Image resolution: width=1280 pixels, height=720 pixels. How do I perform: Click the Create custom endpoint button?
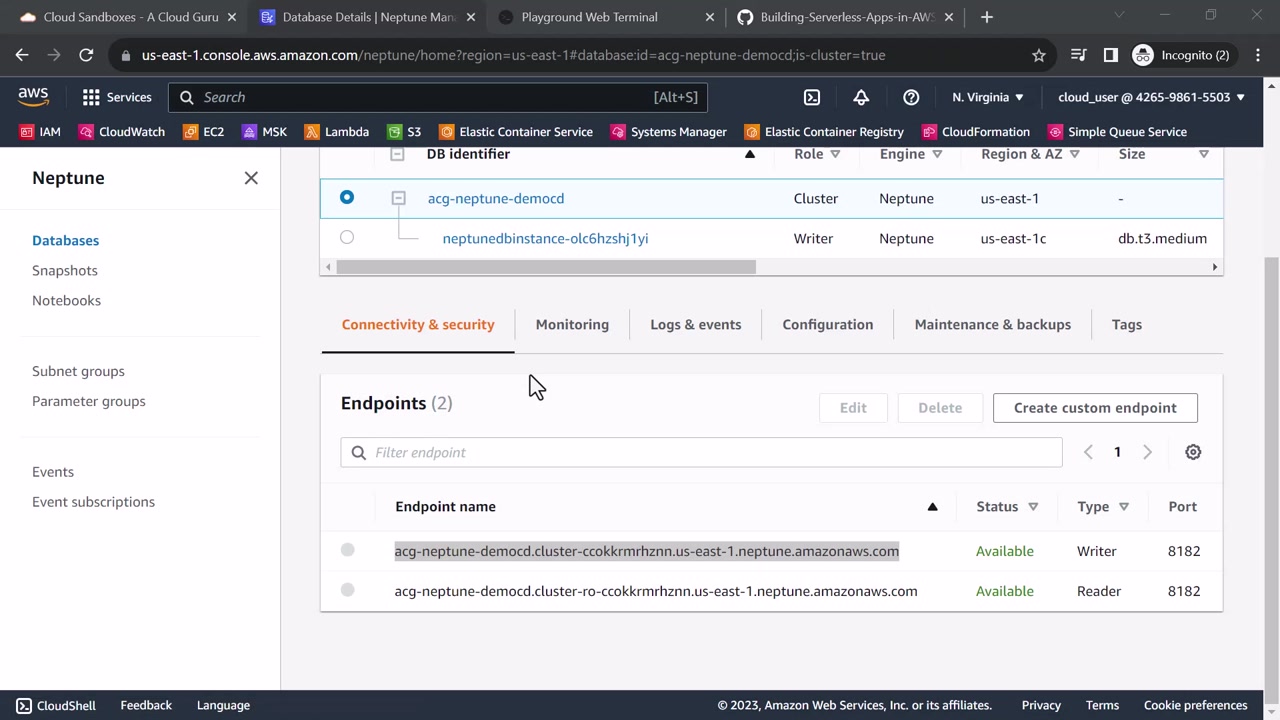click(x=1095, y=408)
